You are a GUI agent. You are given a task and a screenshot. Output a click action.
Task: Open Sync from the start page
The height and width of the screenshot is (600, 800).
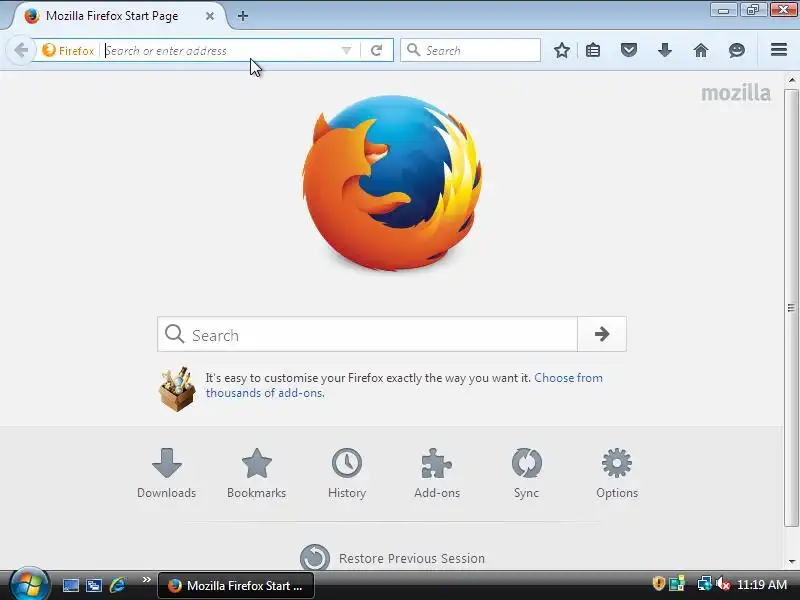click(x=527, y=473)
